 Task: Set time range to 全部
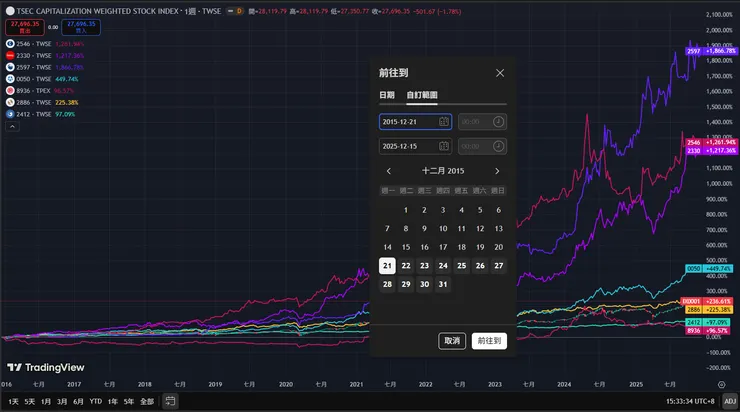point(147,402)
